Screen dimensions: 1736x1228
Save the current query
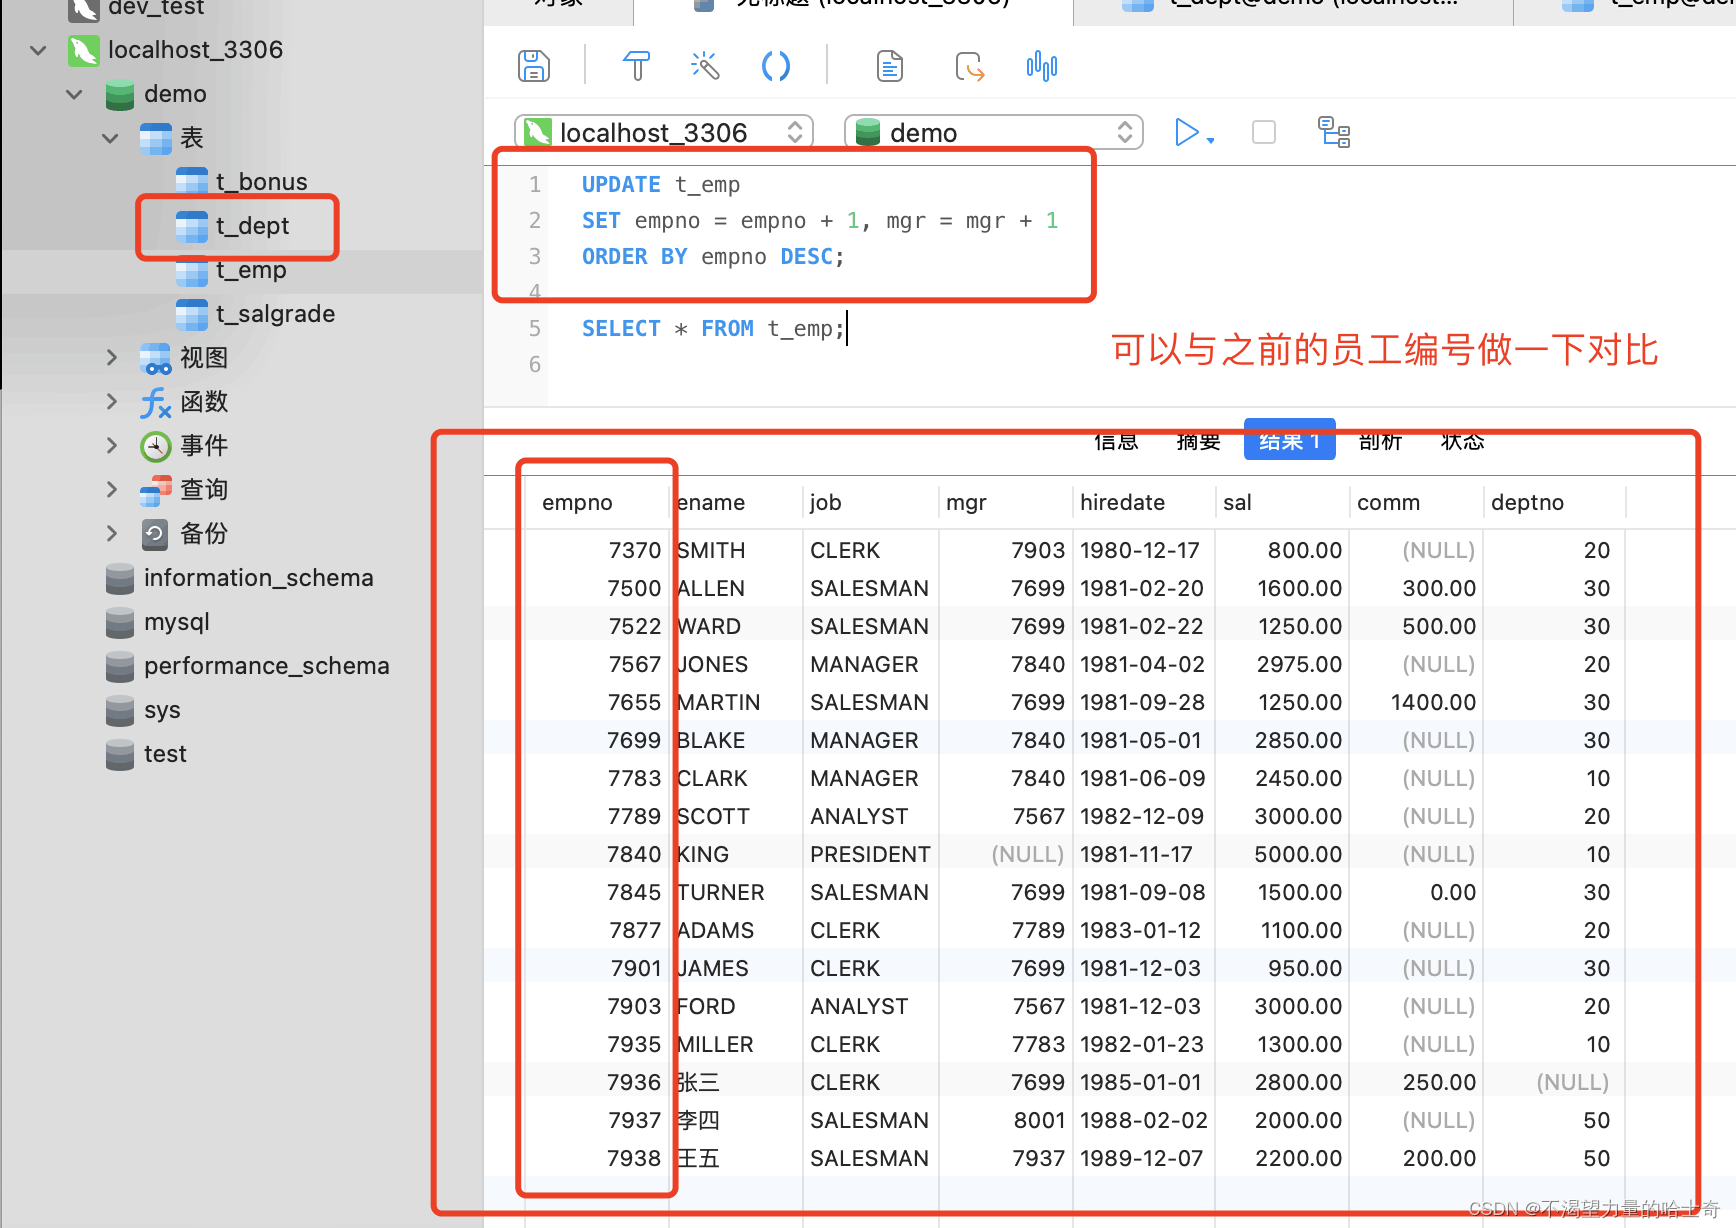pyautogui.click(x=533, y=65)
